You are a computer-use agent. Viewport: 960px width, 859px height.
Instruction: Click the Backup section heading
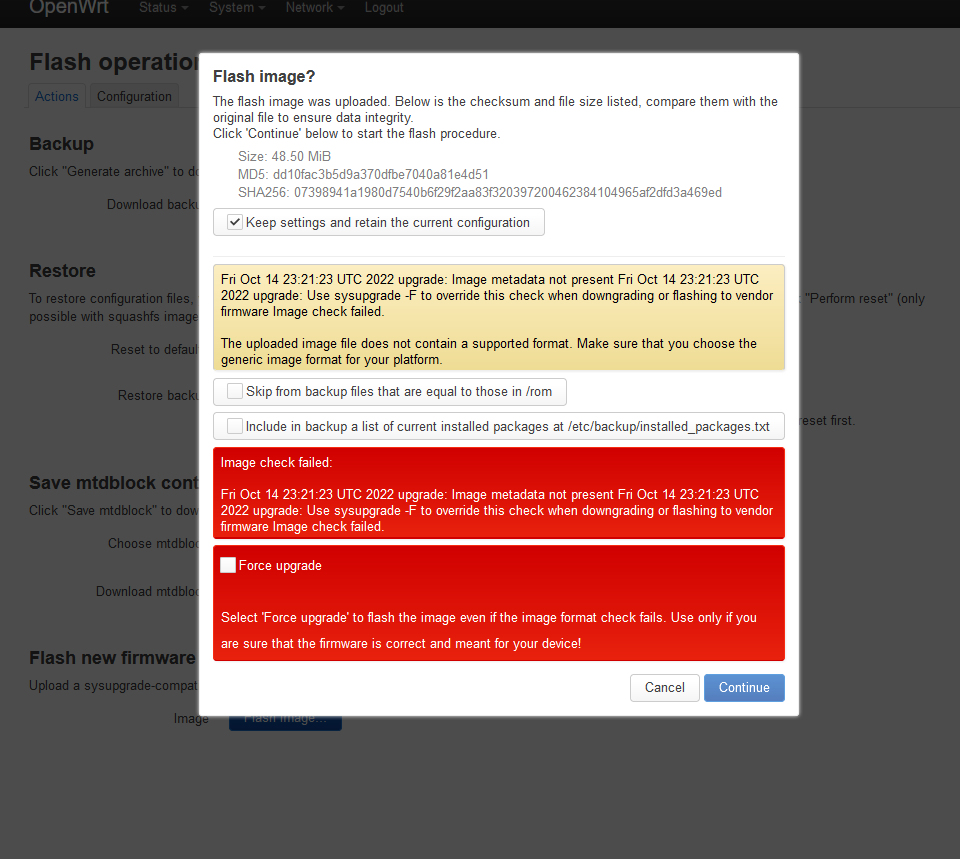tap(61, 143)
